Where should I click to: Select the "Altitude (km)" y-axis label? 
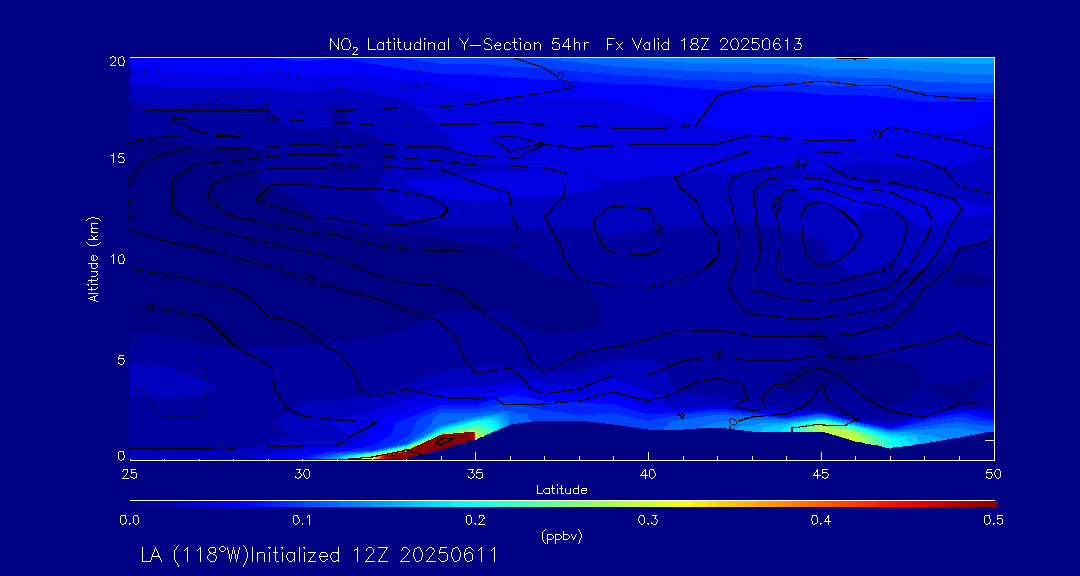click(94, 258)
